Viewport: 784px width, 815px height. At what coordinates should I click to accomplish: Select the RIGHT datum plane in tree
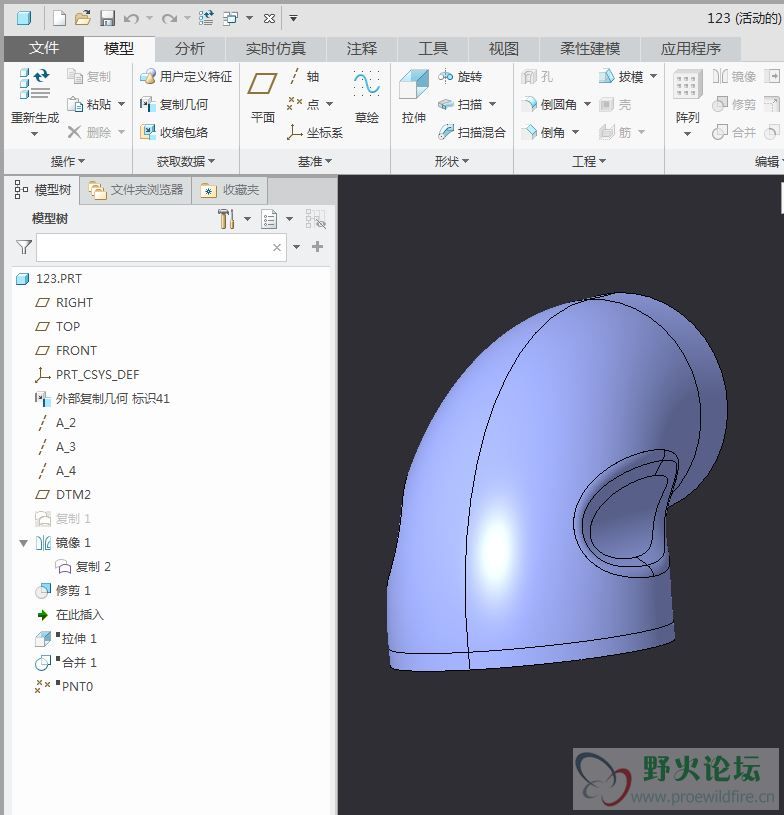[64, 303]
